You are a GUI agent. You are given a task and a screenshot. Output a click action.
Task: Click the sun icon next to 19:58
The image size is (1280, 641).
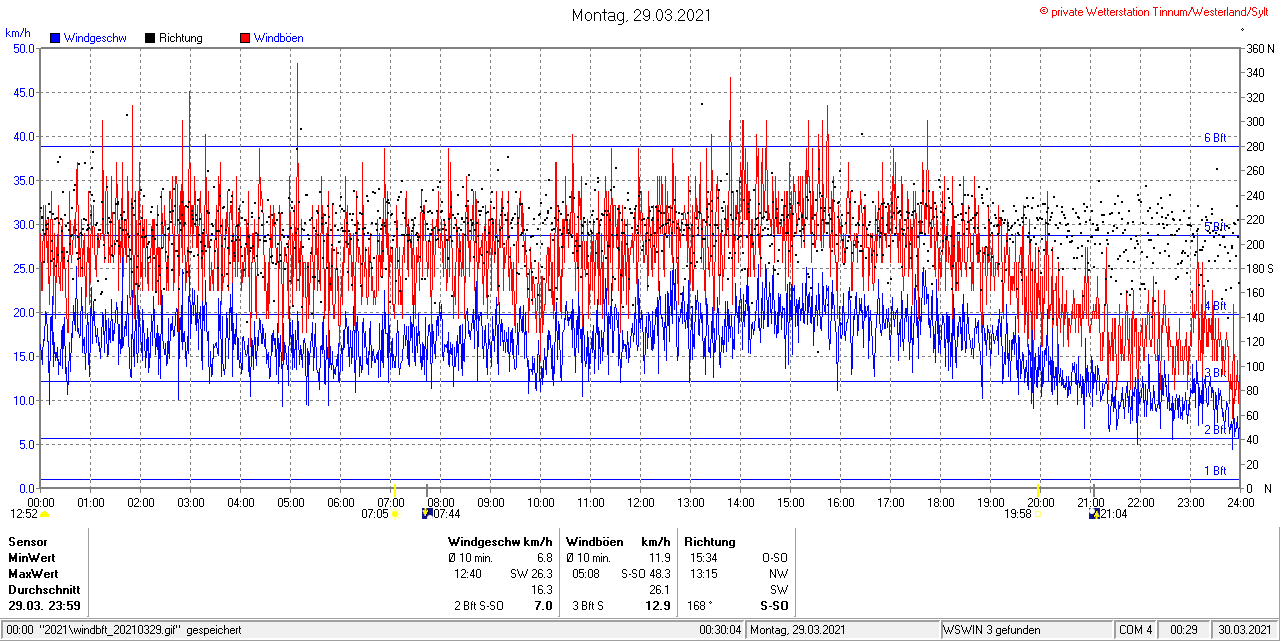[1038, 514]
